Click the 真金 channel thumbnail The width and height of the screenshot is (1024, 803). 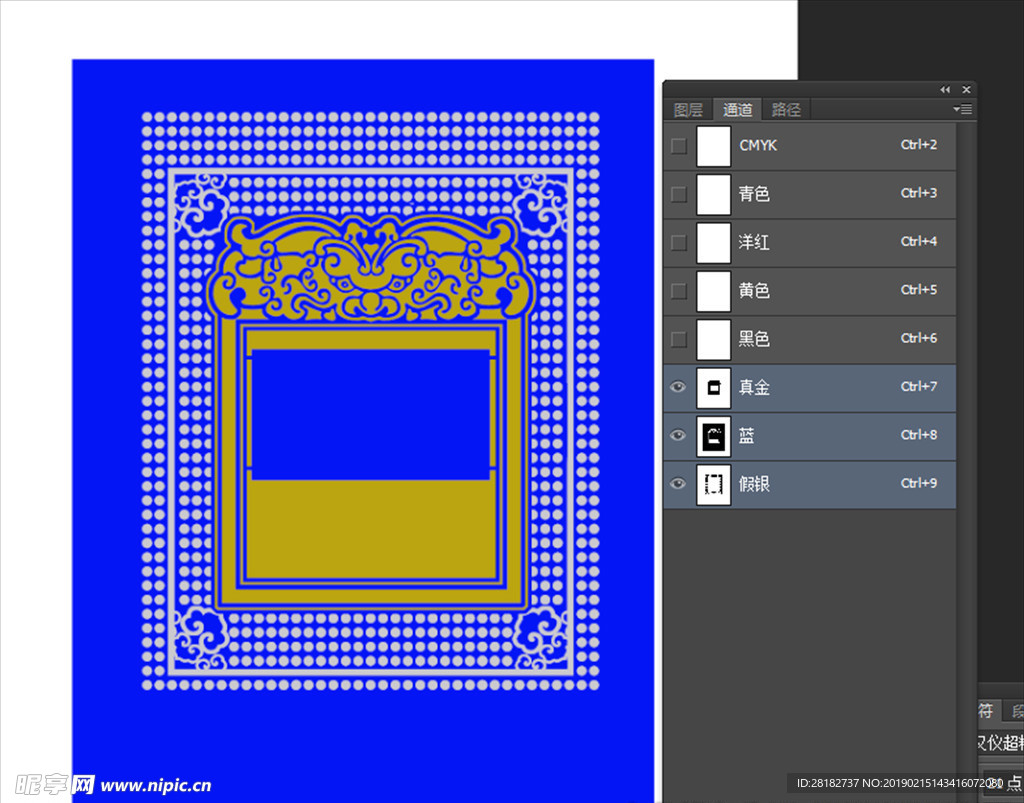coord(714,387)
